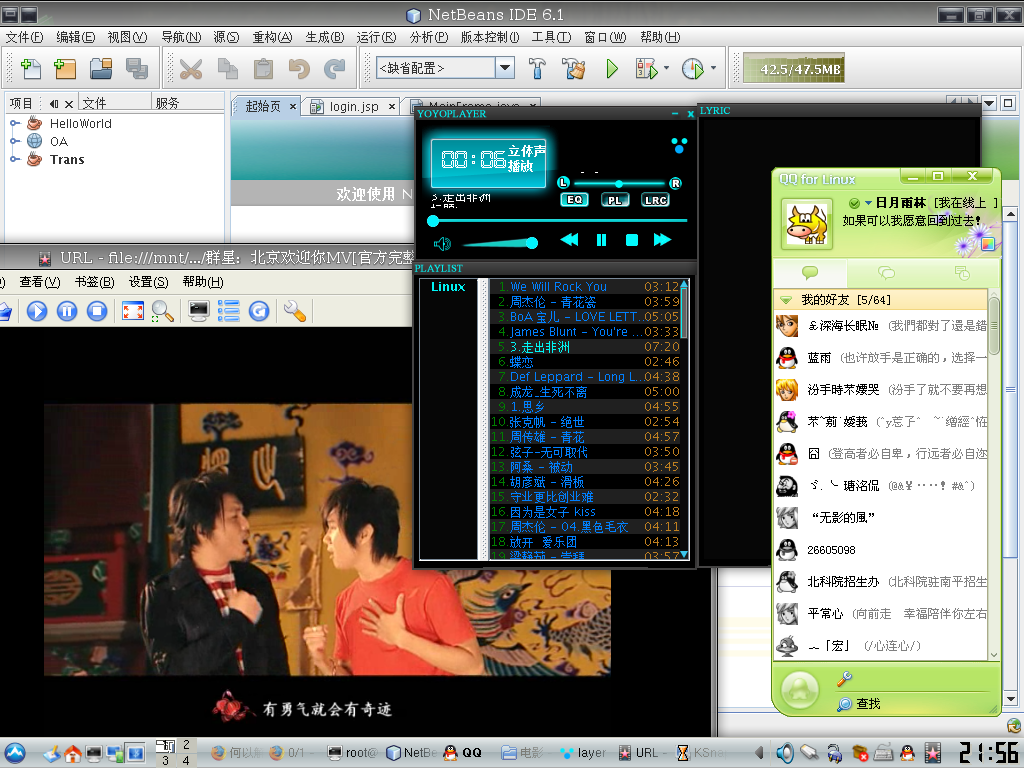Image resolution: width=1024 pixels, height=768 pixels.
Task: Click the Build Main Project hammer icon
Action: (x=537, y=68)
